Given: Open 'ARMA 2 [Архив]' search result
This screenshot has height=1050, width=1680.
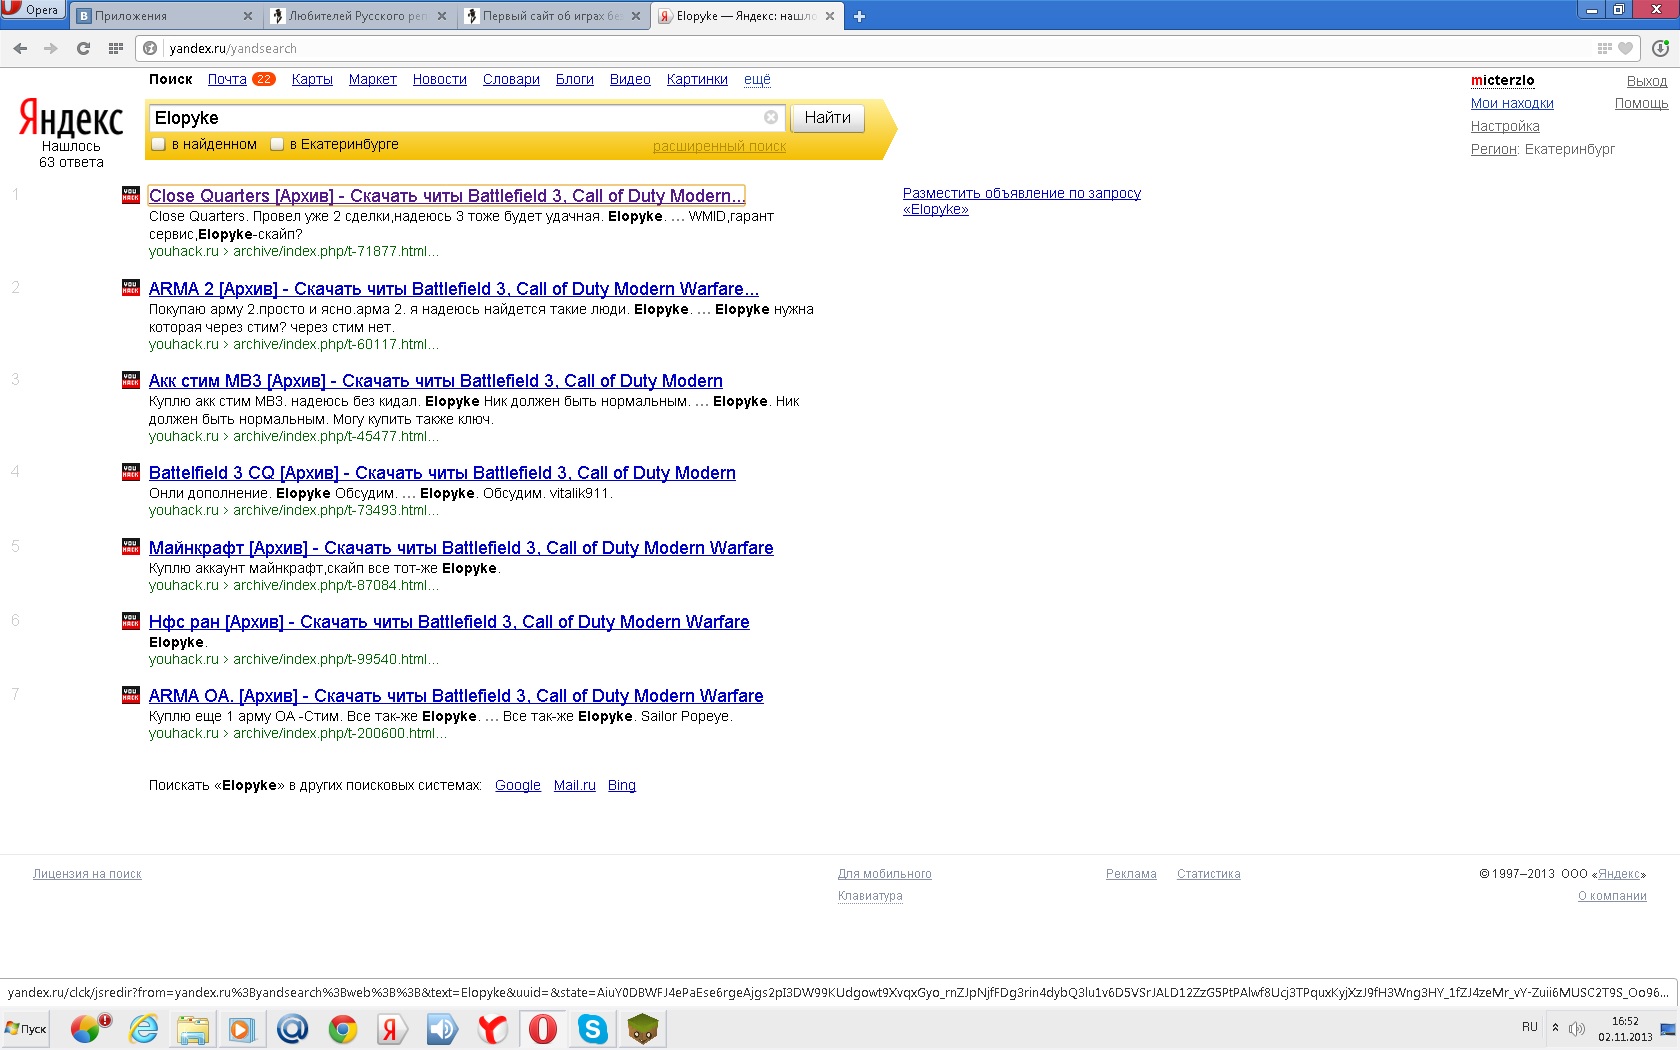Looking at the screenshot, I should point(453,289).
